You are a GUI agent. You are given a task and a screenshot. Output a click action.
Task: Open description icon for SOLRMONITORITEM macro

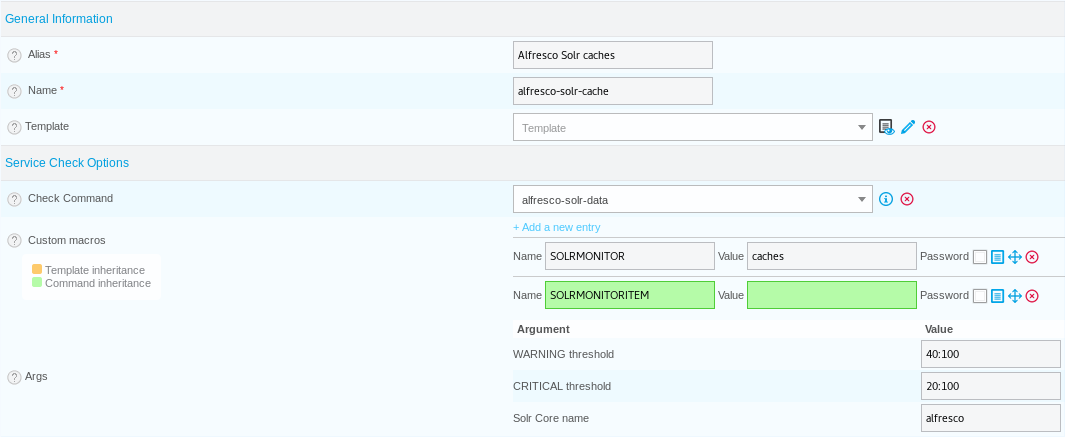997,296
